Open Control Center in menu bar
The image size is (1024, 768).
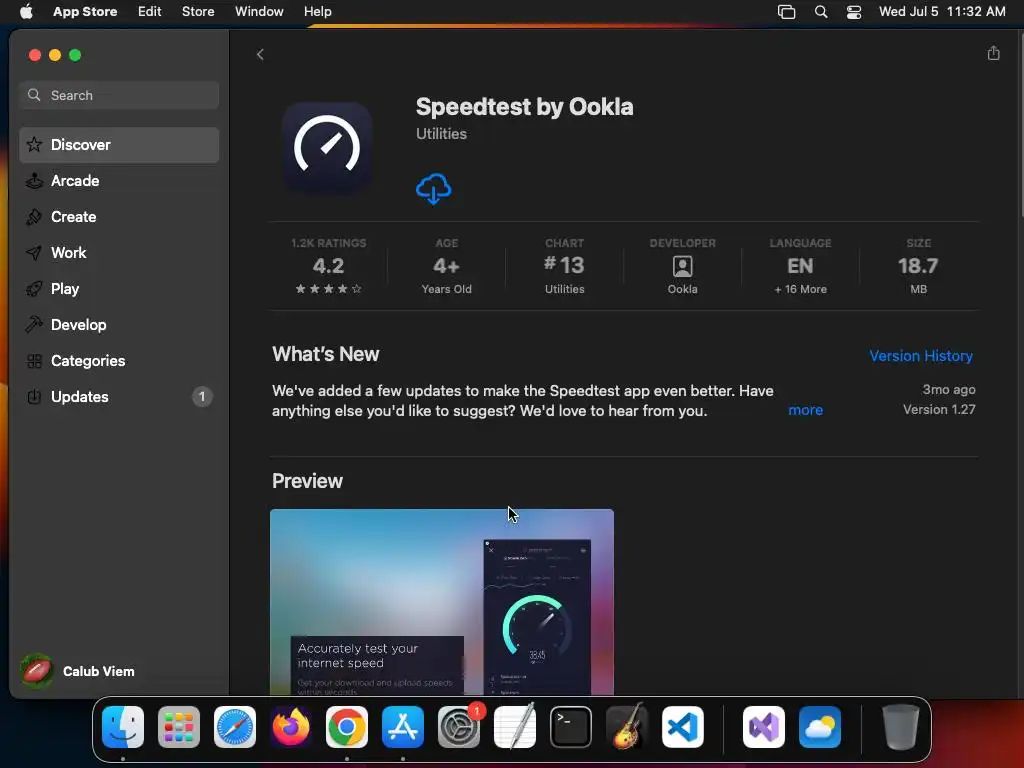click(854, 12)
